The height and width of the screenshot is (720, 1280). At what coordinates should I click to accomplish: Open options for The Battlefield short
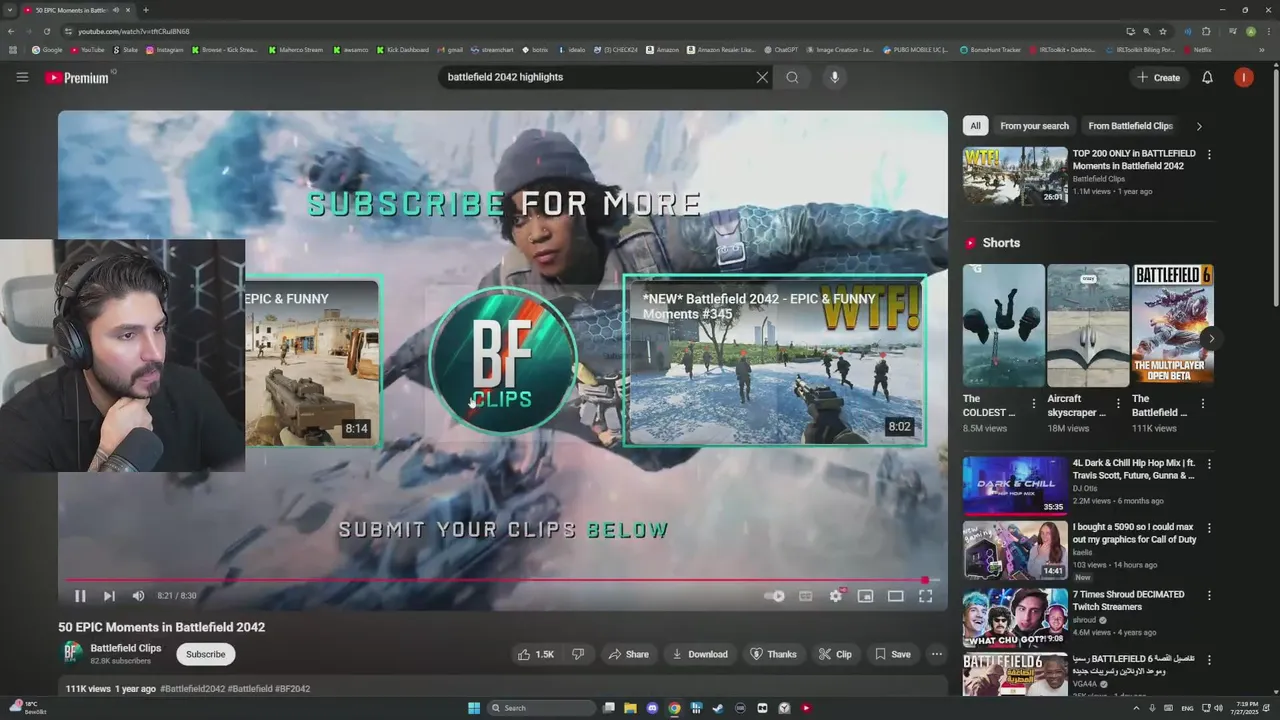(x=1203, y=404)
